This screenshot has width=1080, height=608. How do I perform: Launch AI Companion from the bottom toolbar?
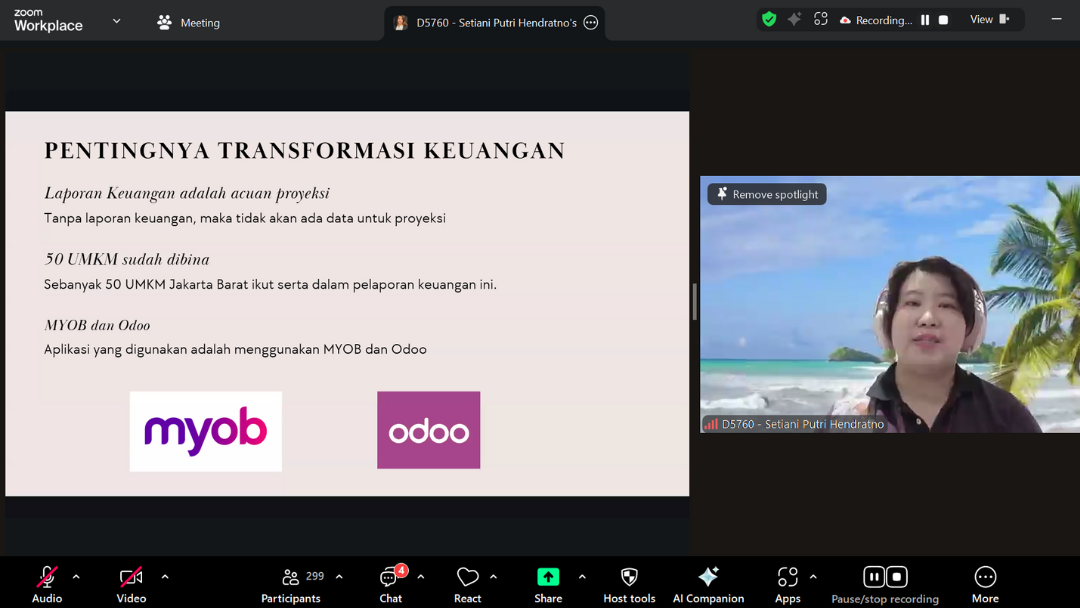pyautogui.click(x=708, y=577)
